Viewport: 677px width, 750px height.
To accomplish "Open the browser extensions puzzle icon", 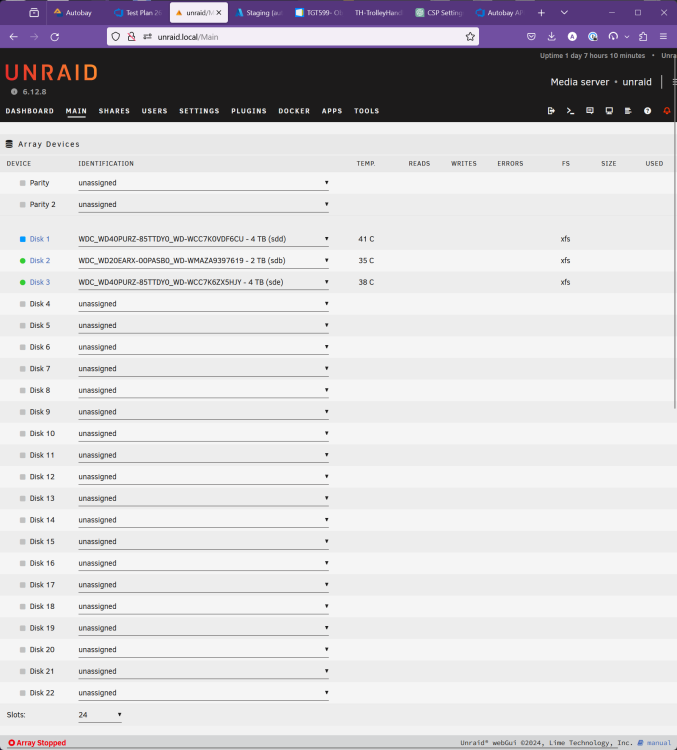I will pos(643,37).
